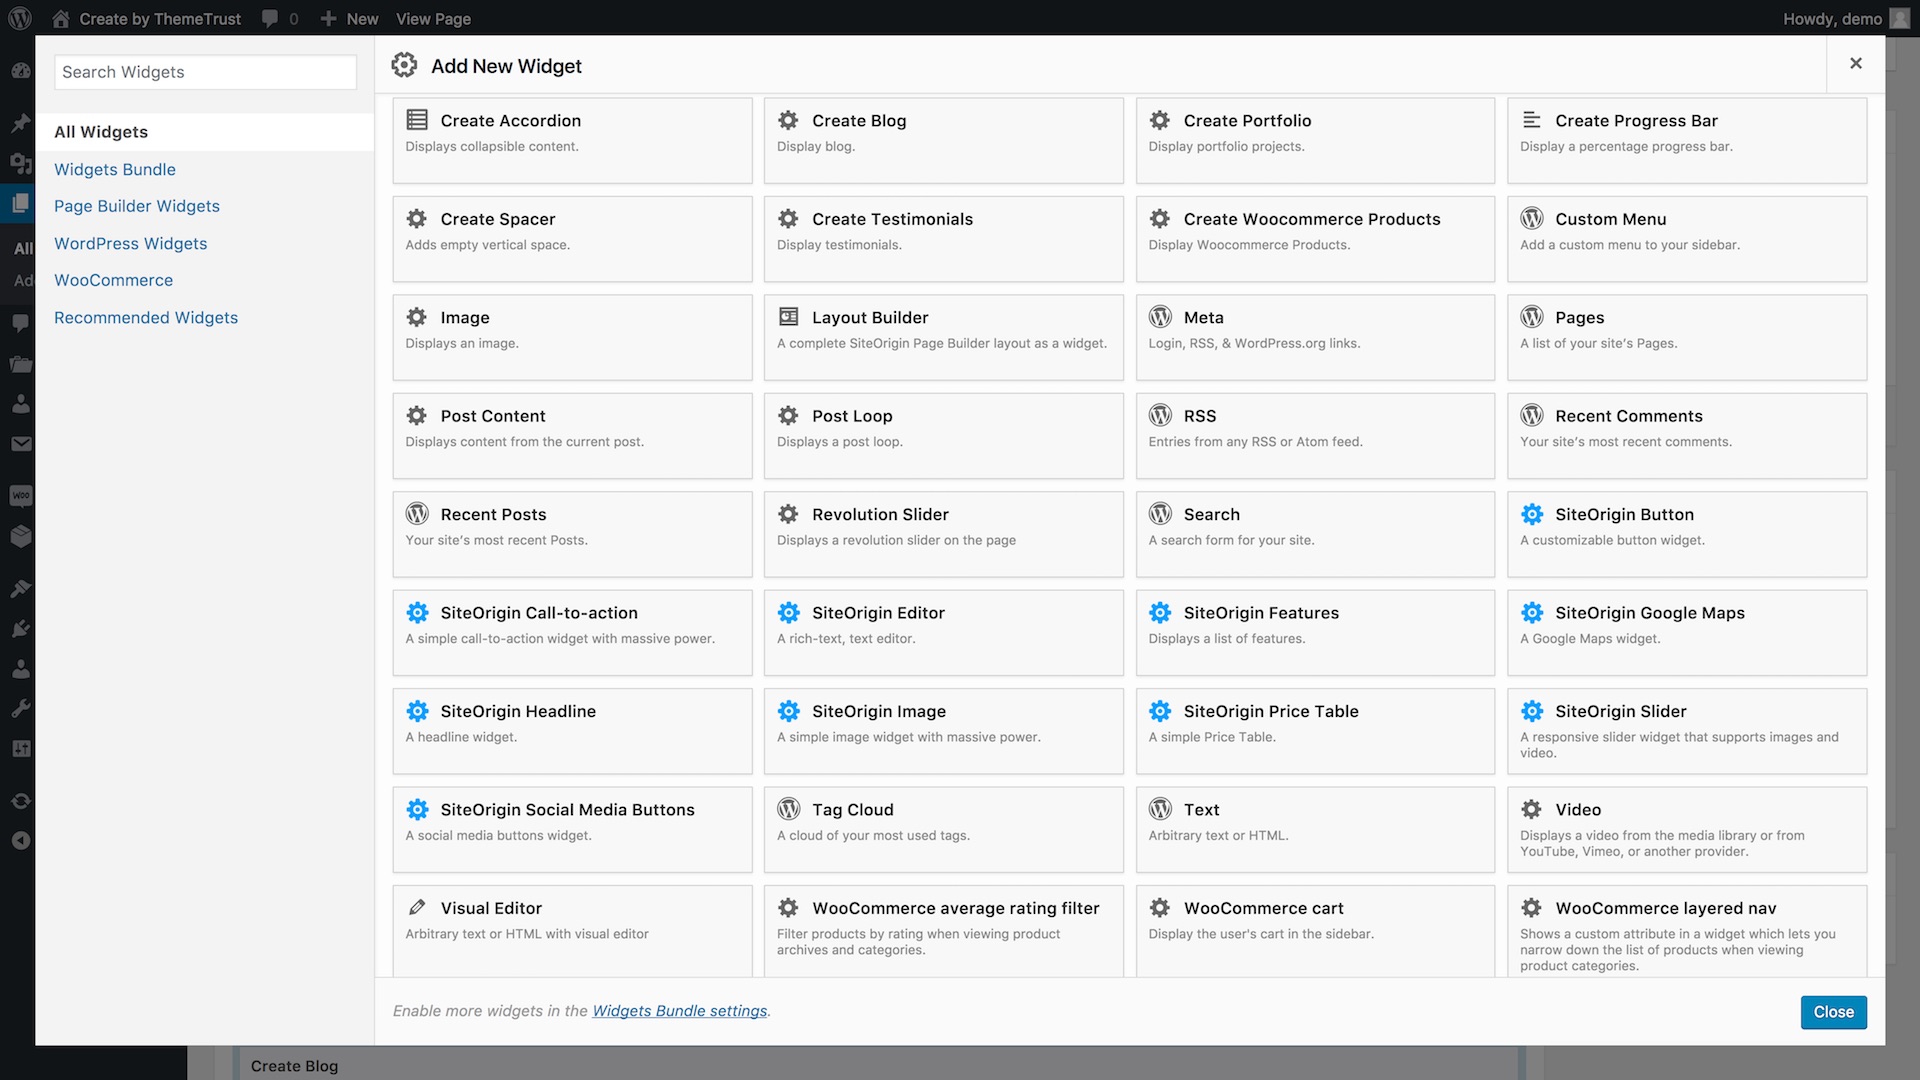Add the SiteOrigin Social Media Buttons widget
The height and width of the screenshot is (1080, 1920).
[x=572, y=830]
